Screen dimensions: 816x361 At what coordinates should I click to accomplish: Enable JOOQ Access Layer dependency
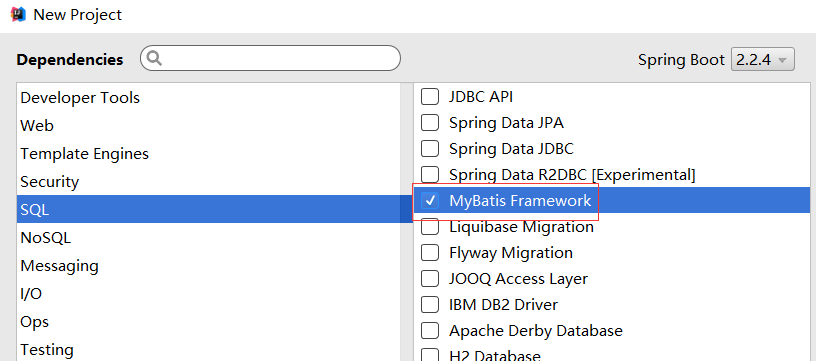click(x=429, y=279)
